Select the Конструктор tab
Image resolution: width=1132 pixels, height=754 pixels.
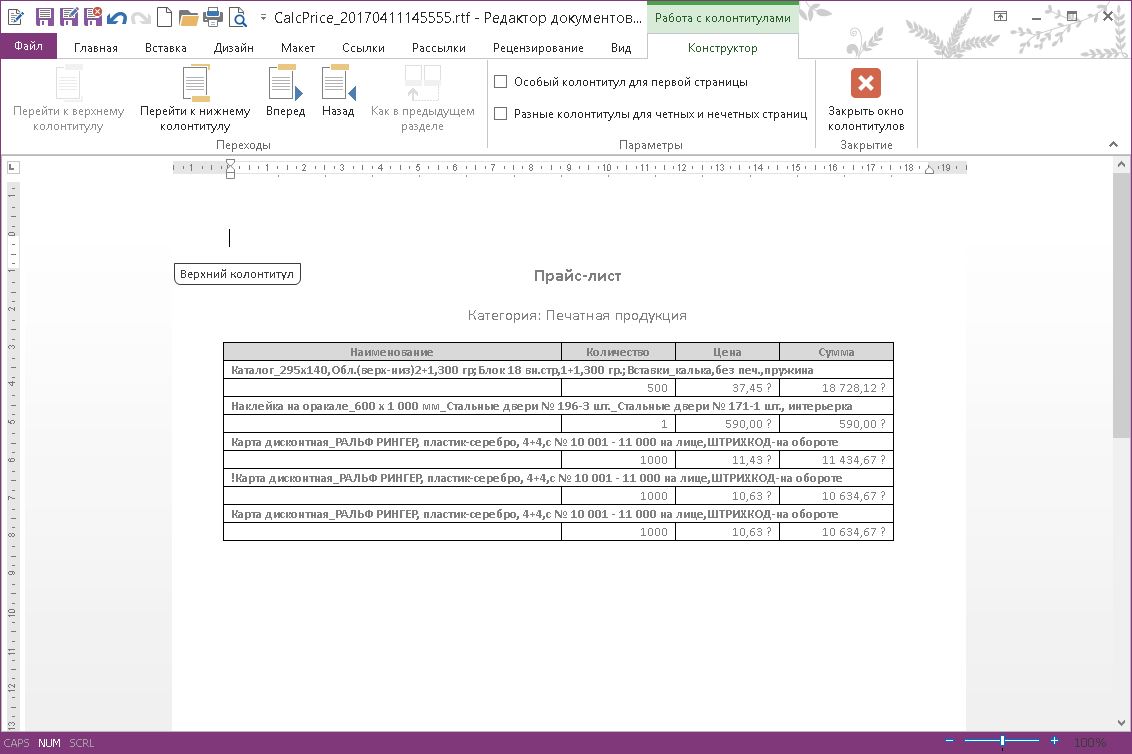coord(723,48)
